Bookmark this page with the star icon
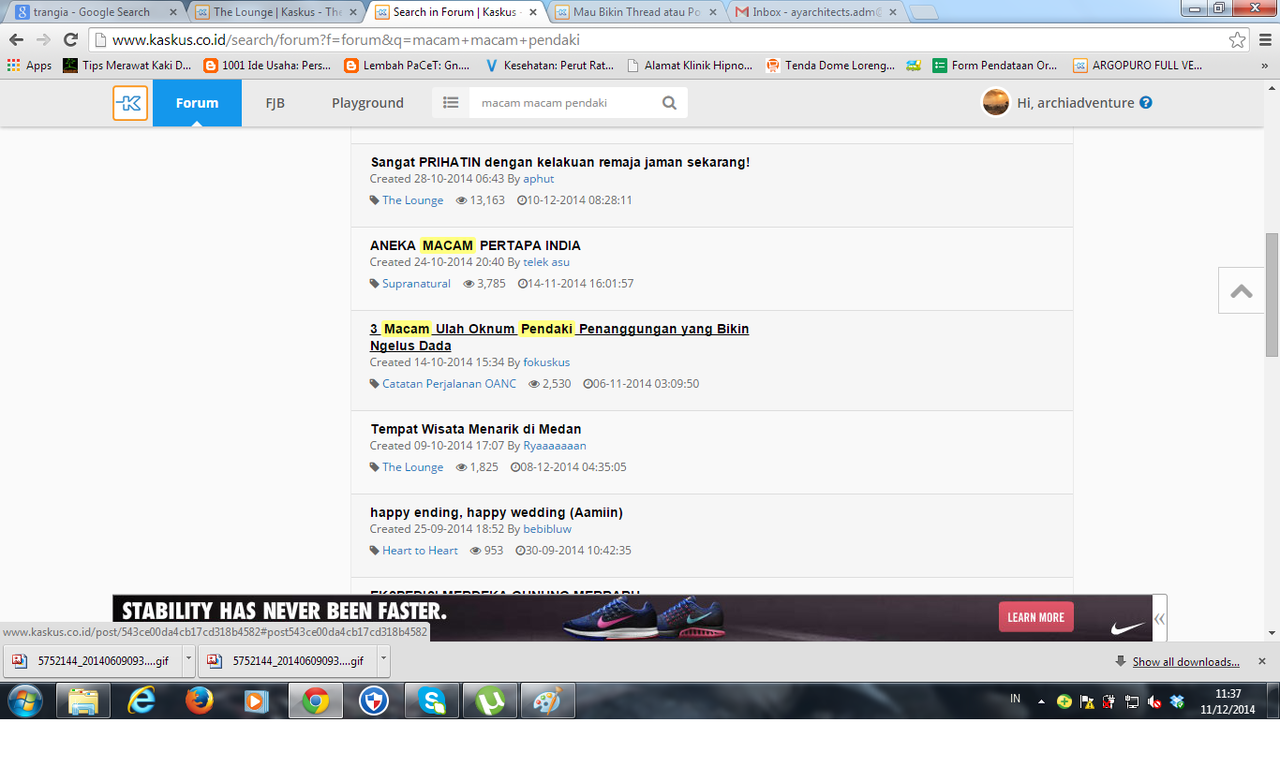 pos(1238,40)
